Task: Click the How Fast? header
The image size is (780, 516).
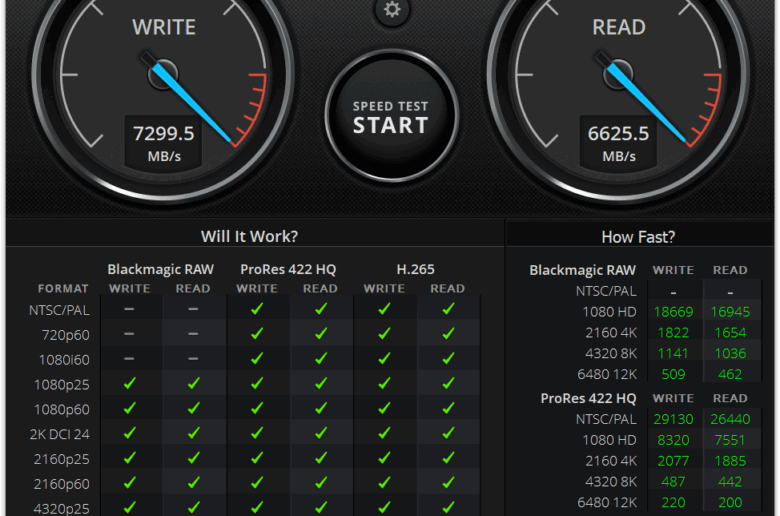Action: point(638,237)
